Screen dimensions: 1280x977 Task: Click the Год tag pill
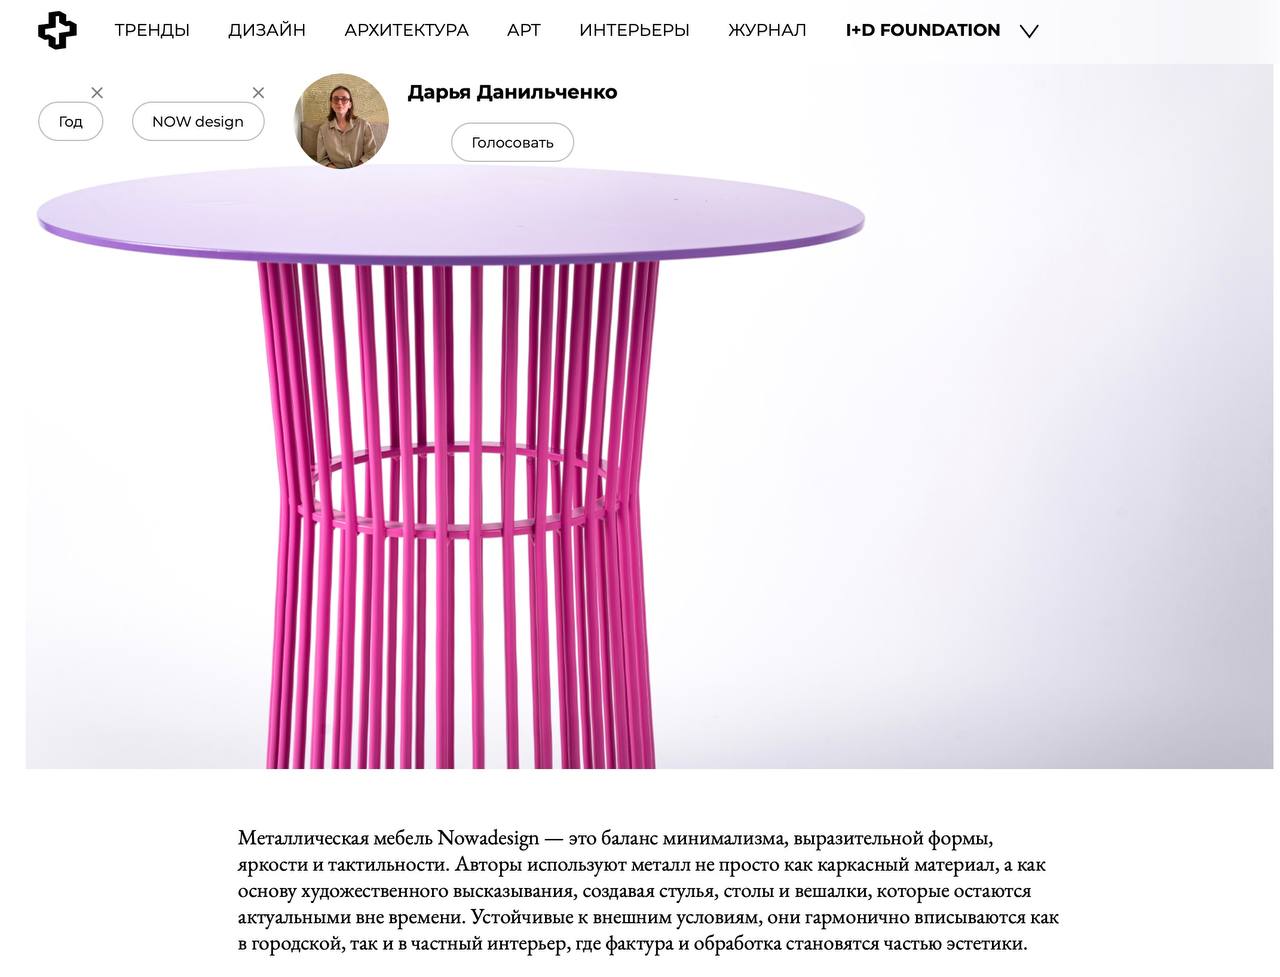[70, 121]
